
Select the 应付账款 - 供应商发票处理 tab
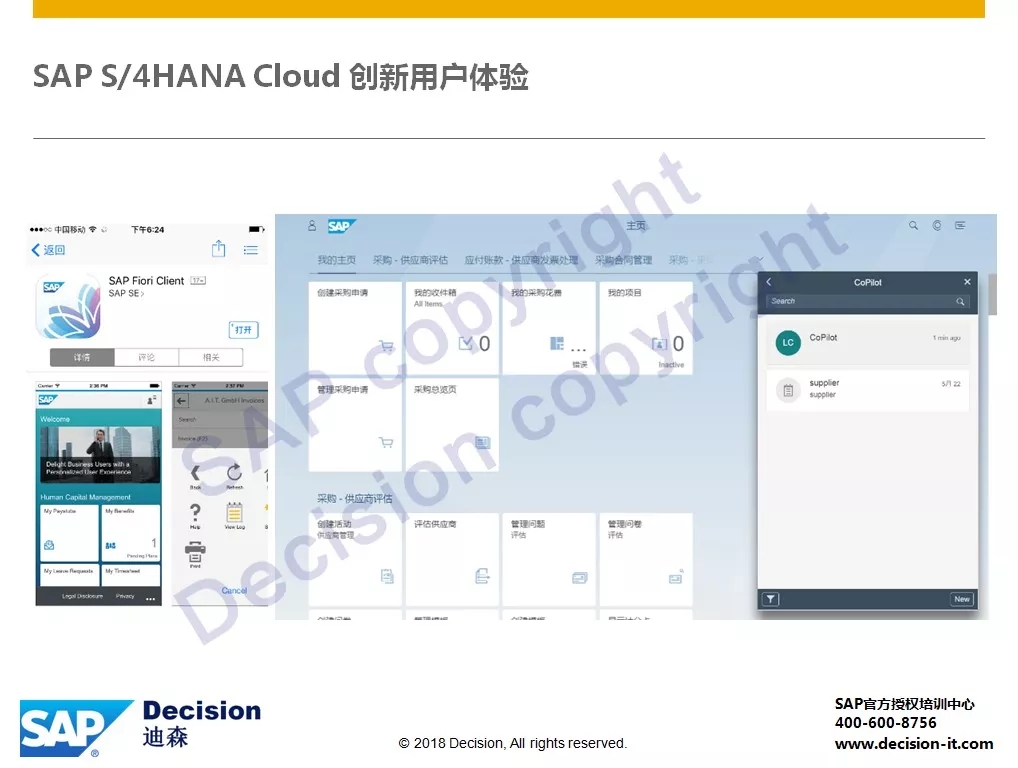click(x=521, y=260)
